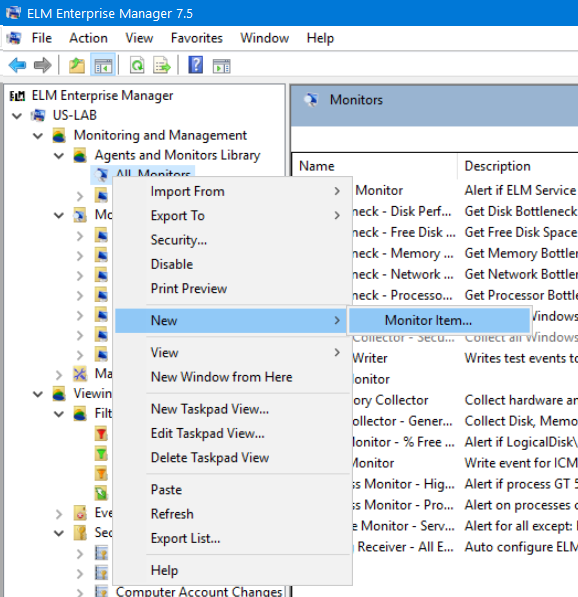The height and width of the screenshot is (597, 578).
Task: Click the Back arrow toolbar icon
Action: [17, 65]
